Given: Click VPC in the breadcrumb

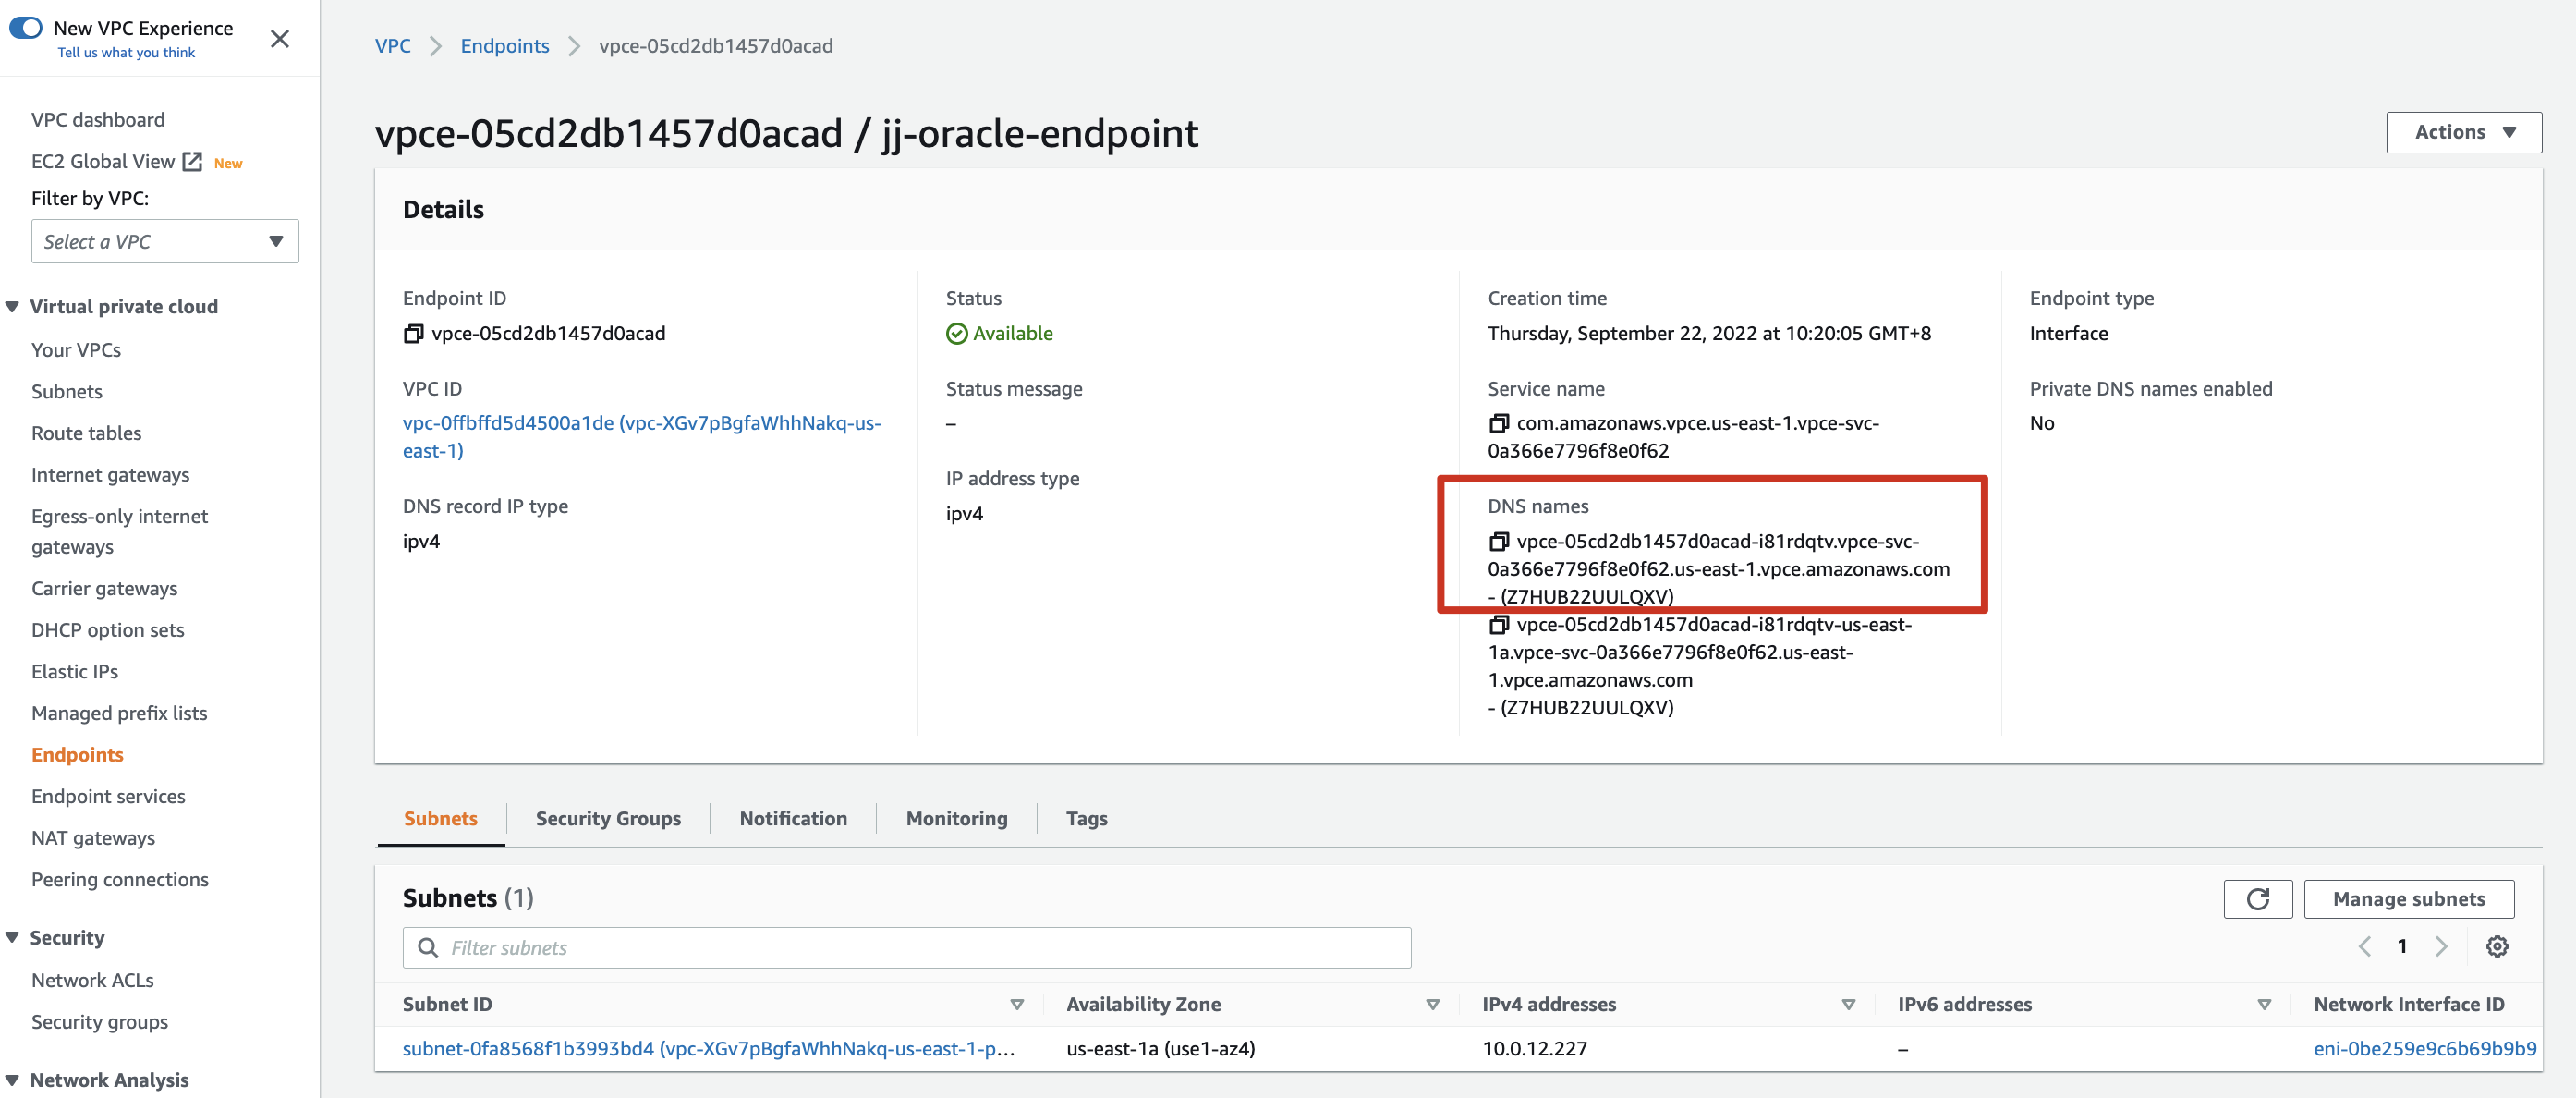Looking at the screenshot, I should click(x=393, y=46).
